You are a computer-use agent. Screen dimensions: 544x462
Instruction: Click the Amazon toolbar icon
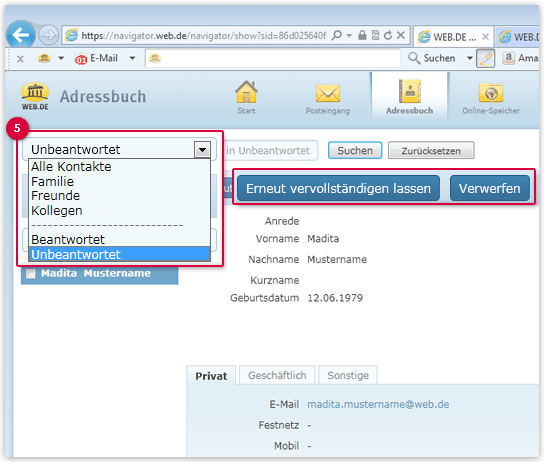point(508,58)
